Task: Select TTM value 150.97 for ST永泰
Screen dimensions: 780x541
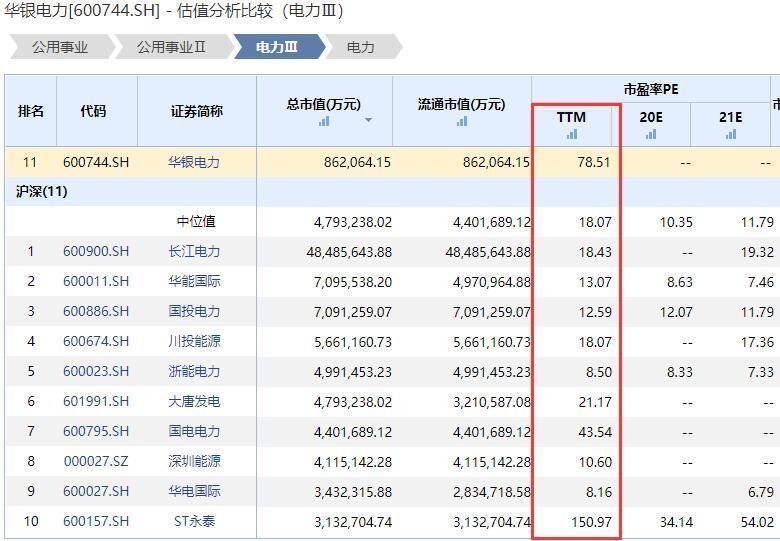Action: (590, 522)
